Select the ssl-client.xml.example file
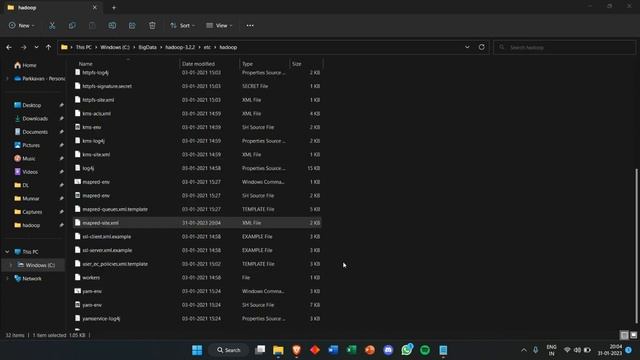Viewport: 640px width, 360px height. [x=197, y=237]
